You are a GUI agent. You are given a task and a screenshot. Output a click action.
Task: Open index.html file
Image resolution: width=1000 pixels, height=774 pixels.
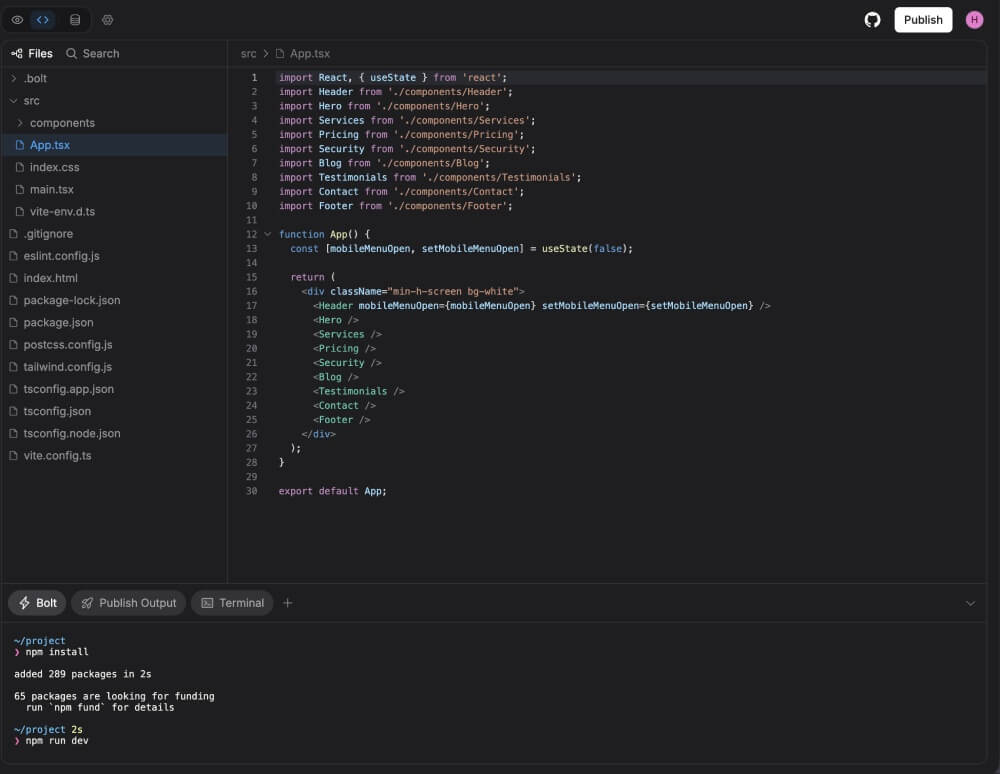115,278
